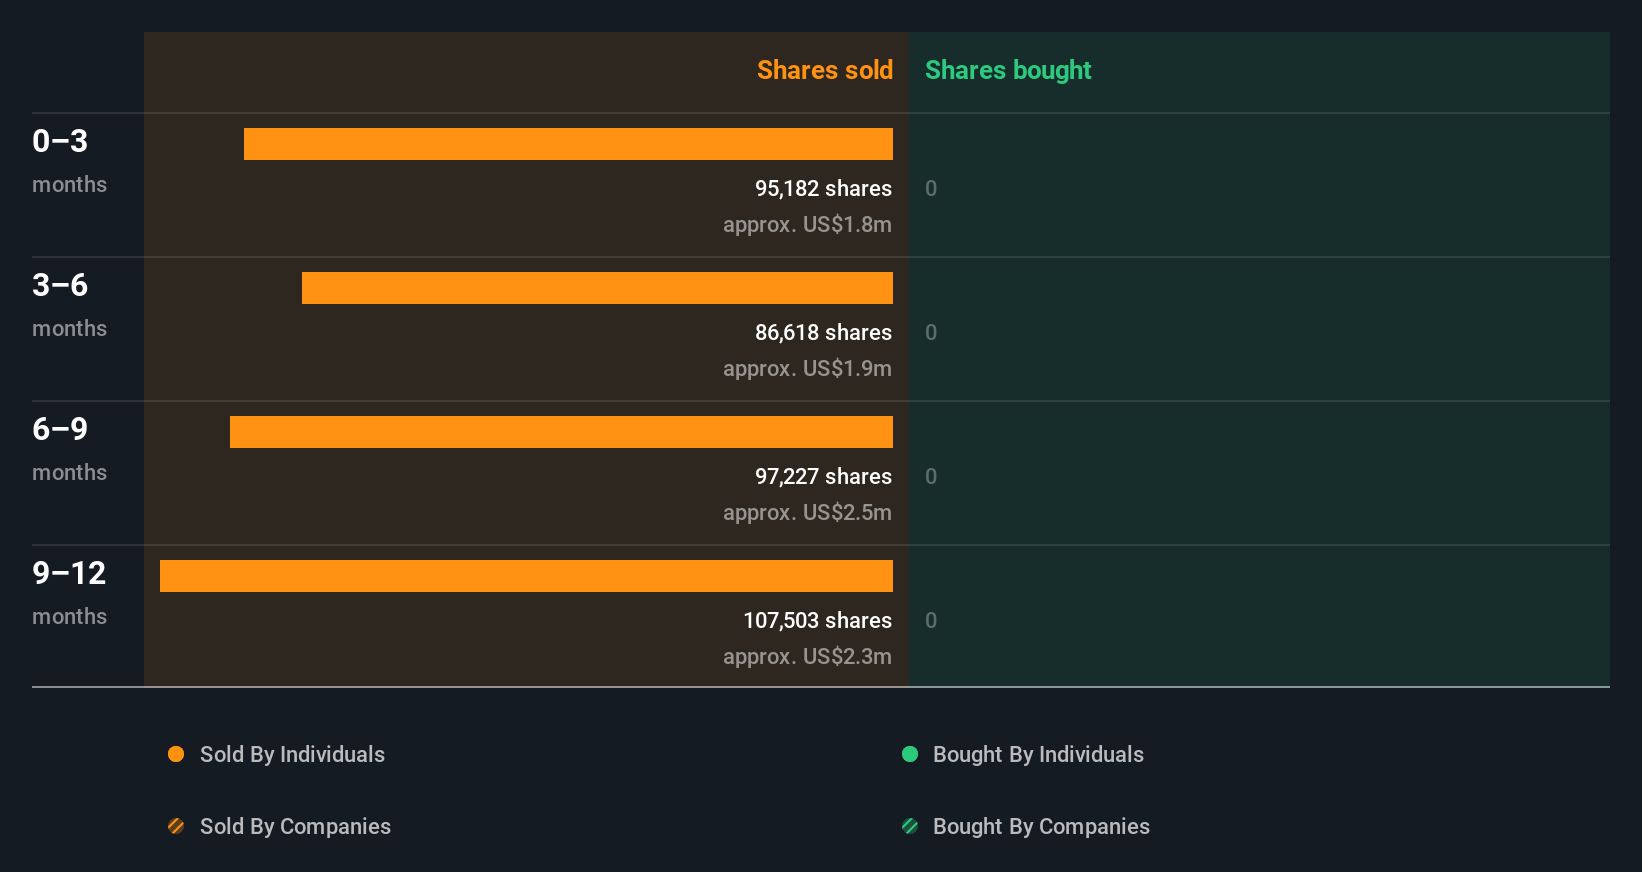Image resolution: width=1642 pixels, height=872 pixels.
Task: Click the bought value 0 in 6–9 months row
Action: point(931,476)
